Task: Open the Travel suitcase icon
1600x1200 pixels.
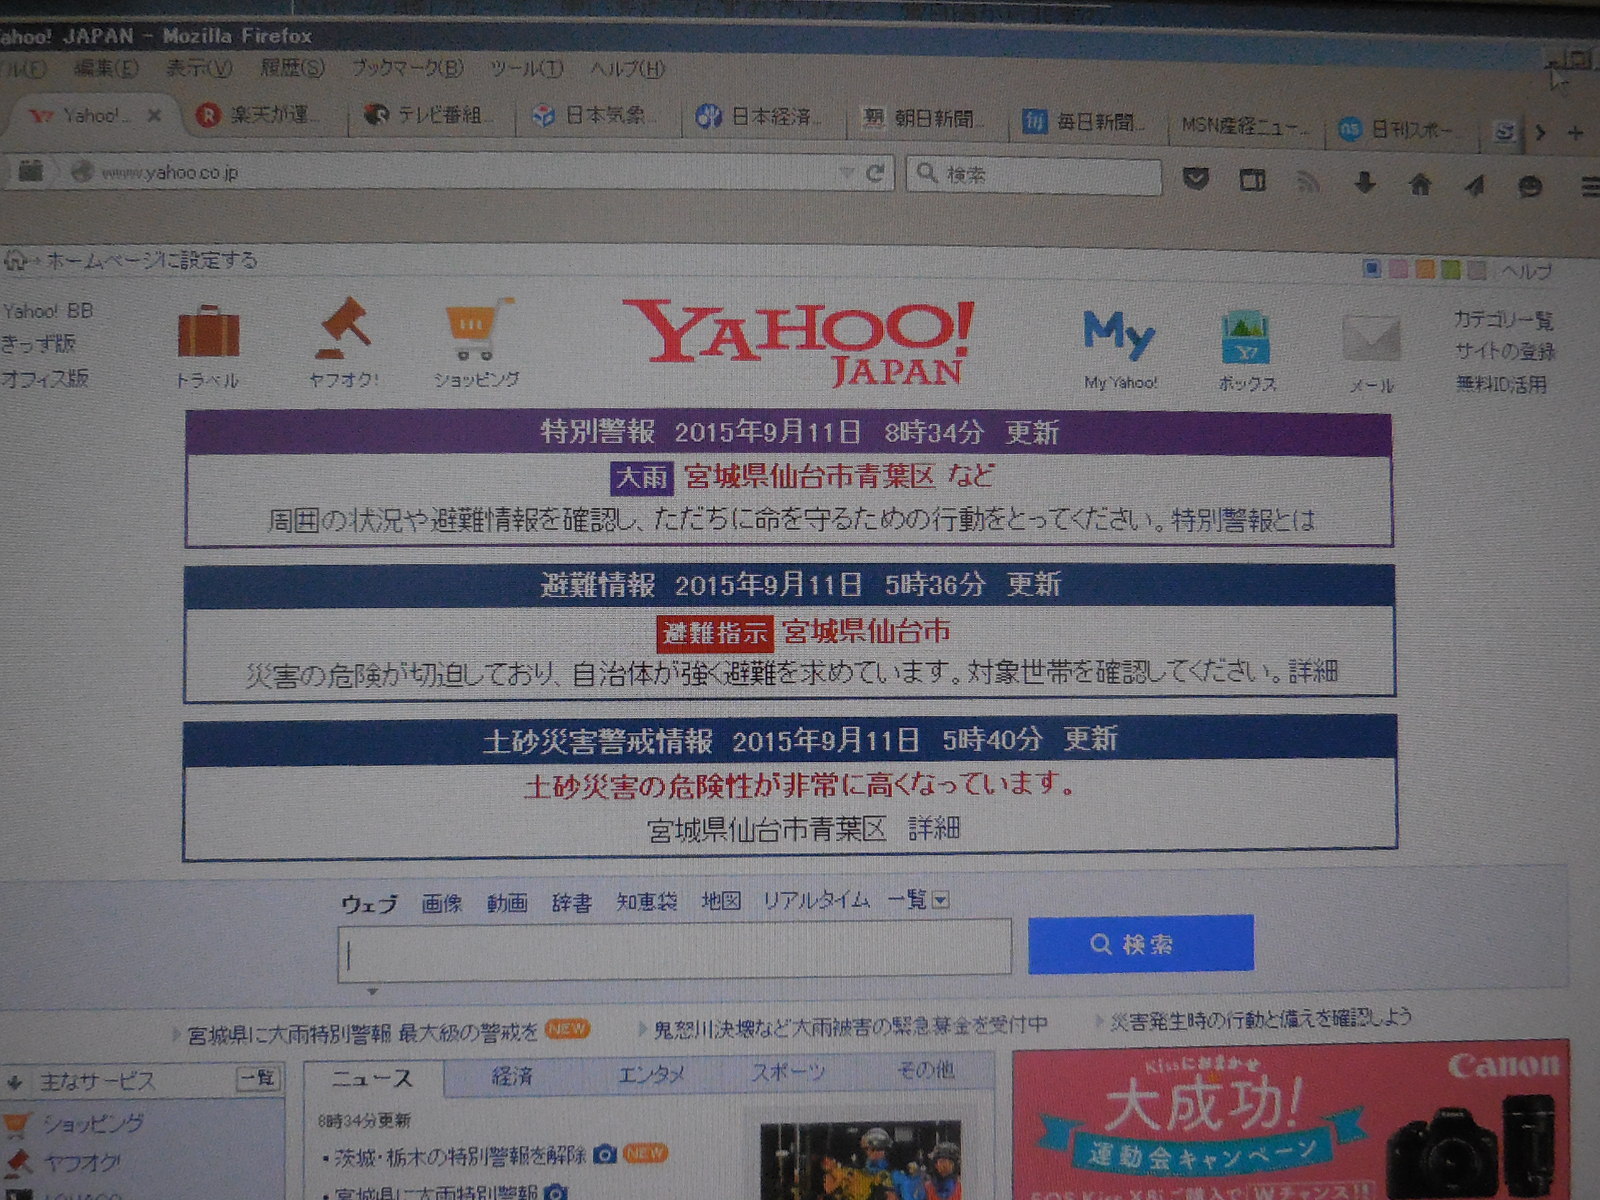Action: pyautogui.click(x=208, y=331)
